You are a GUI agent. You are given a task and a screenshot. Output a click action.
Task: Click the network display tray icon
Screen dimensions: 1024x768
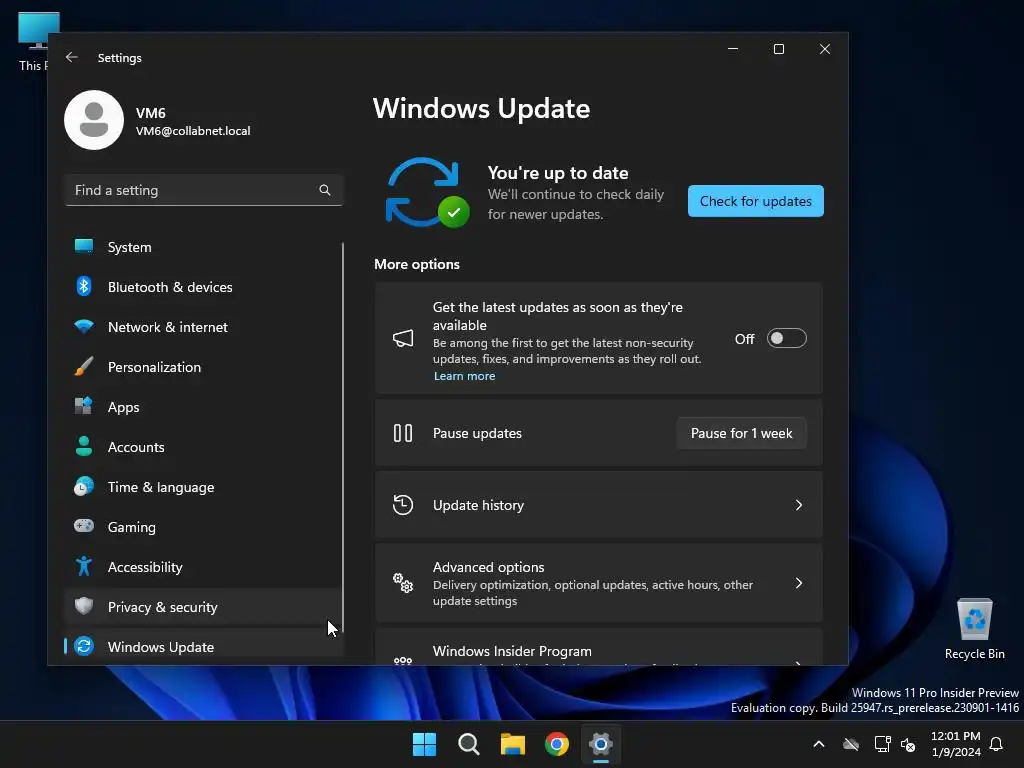pos(882,744)
